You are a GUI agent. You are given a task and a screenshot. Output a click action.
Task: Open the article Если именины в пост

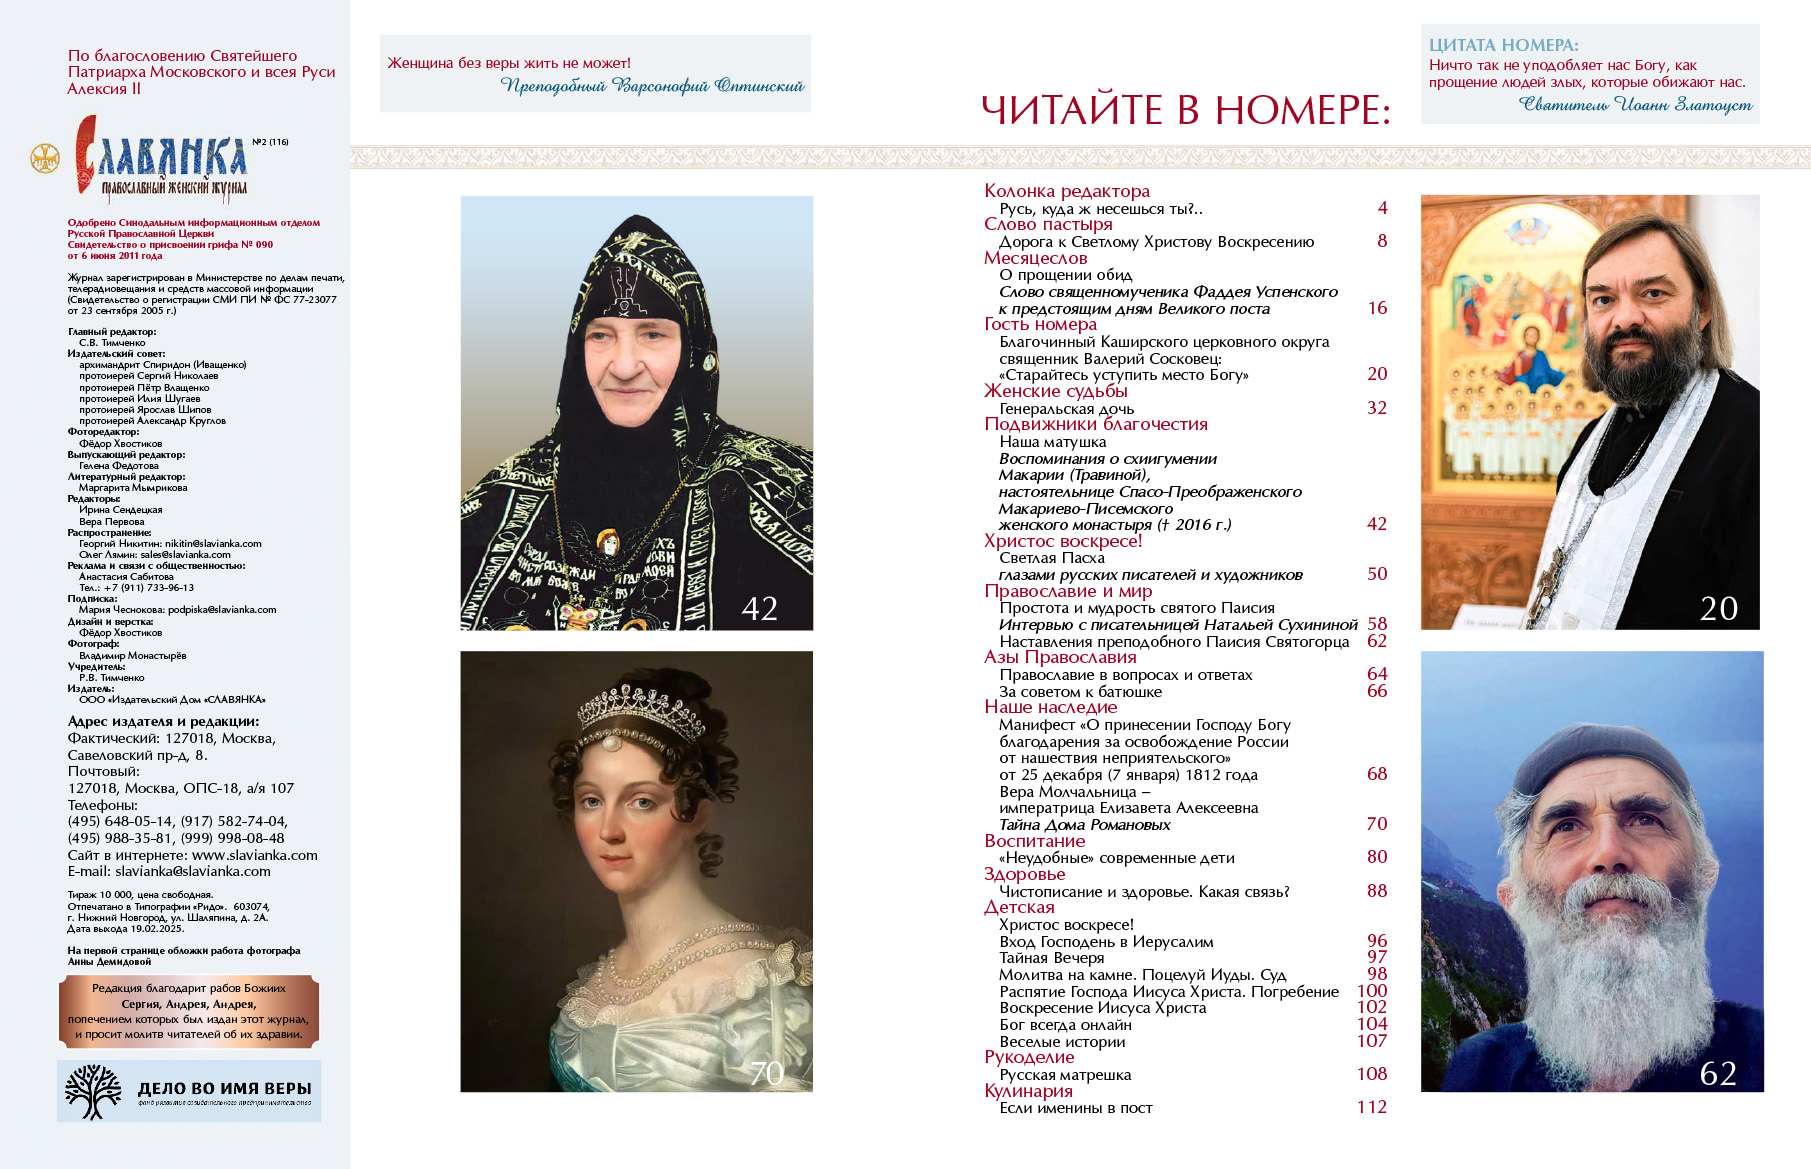(x=1076, y=1108)
